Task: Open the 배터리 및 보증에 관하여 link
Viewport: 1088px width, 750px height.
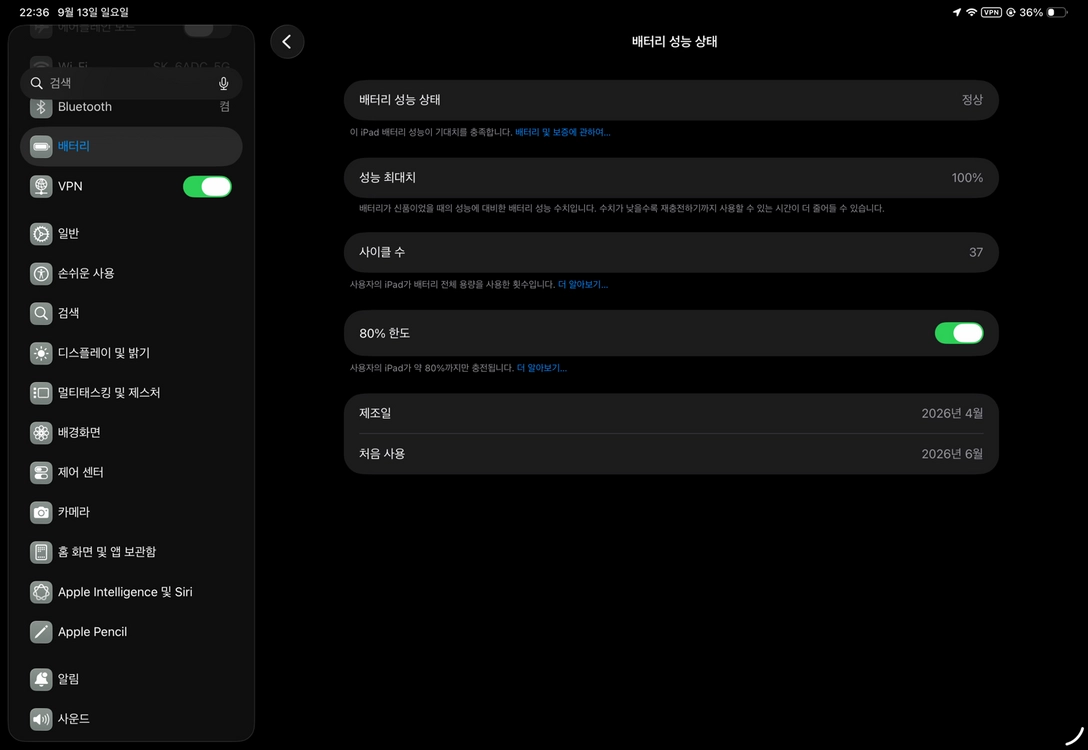Action: 563,132
